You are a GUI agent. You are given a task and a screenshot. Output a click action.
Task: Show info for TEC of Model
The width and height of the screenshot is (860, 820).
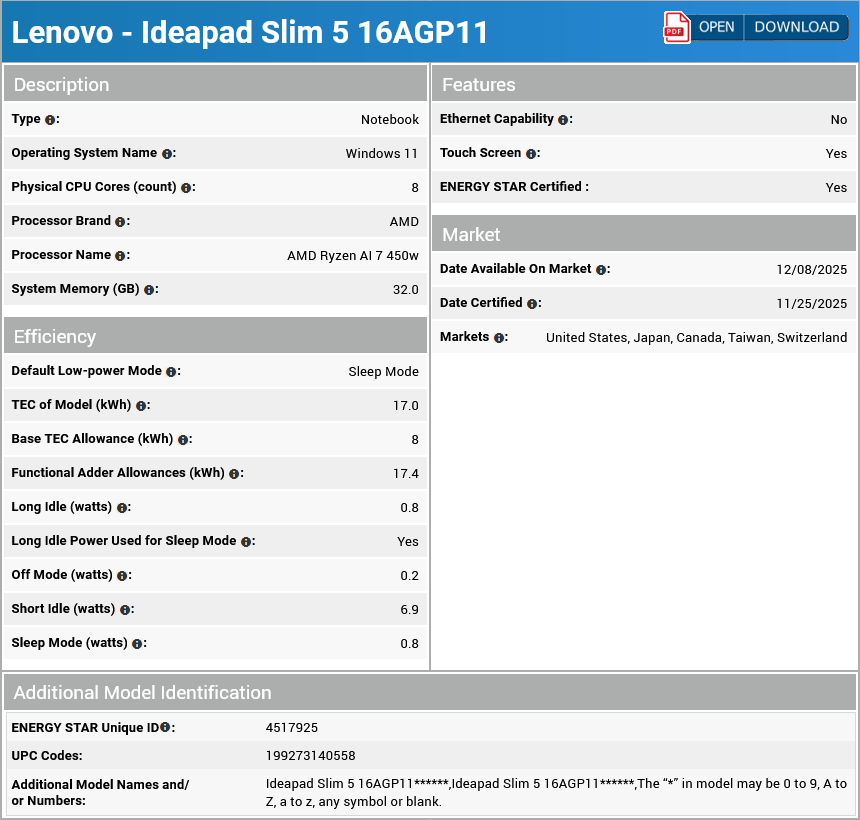(x=140, y=406)
